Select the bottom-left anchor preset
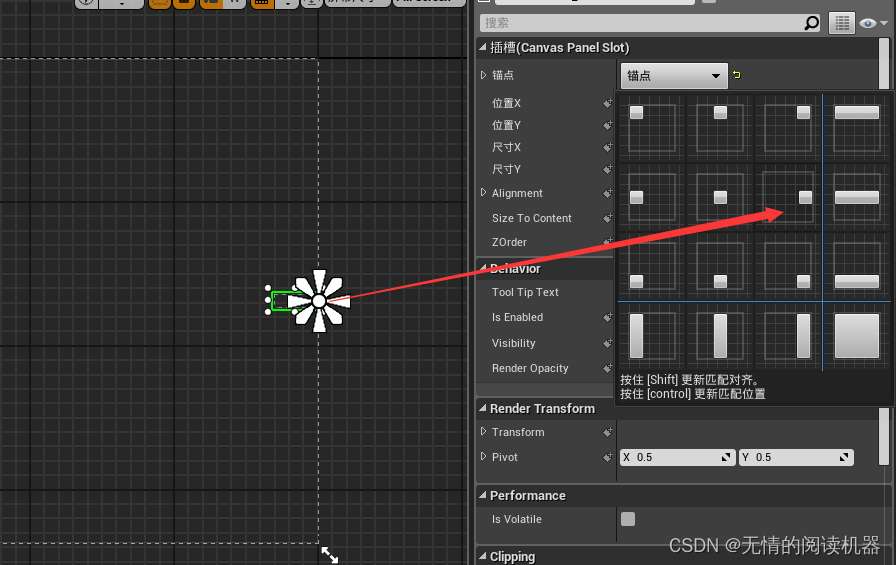The height and width of the screenshot is (565, 896). pos(651,265)
